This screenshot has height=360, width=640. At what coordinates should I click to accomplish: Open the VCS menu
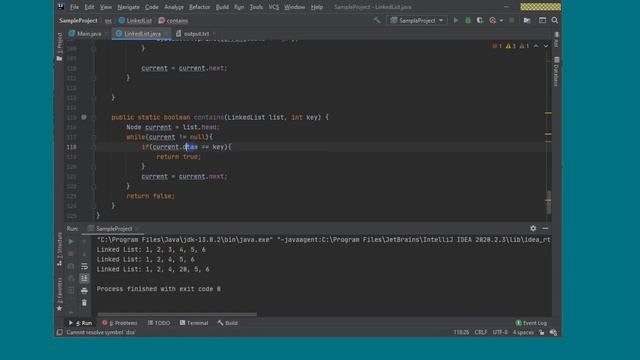[273, 7]
